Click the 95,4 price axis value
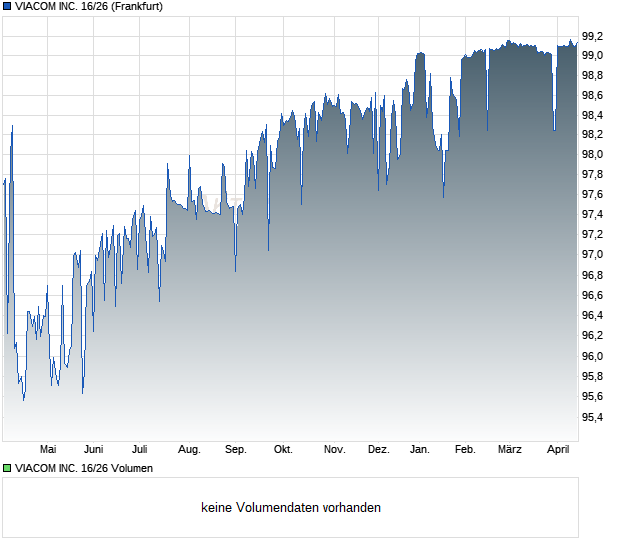 point(593,418)
